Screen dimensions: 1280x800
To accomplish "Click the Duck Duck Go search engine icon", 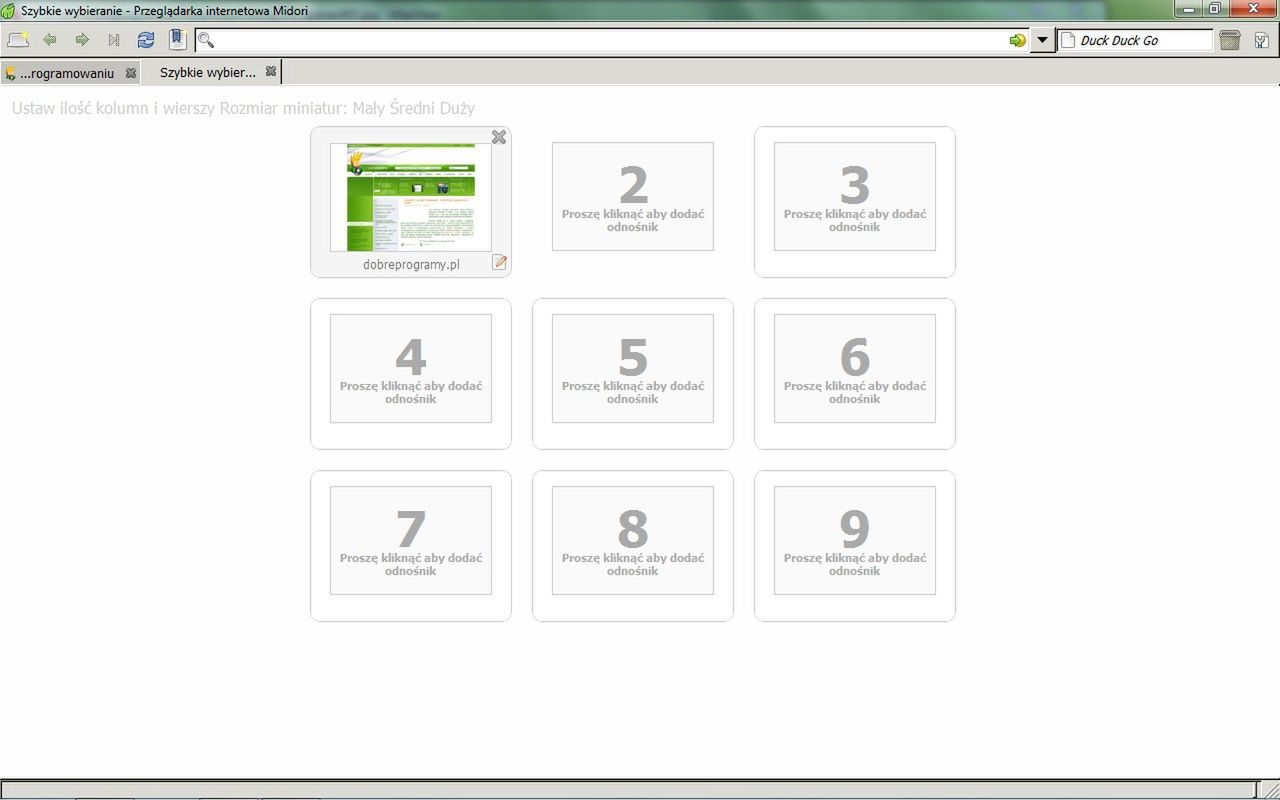I will [1068, 40].
